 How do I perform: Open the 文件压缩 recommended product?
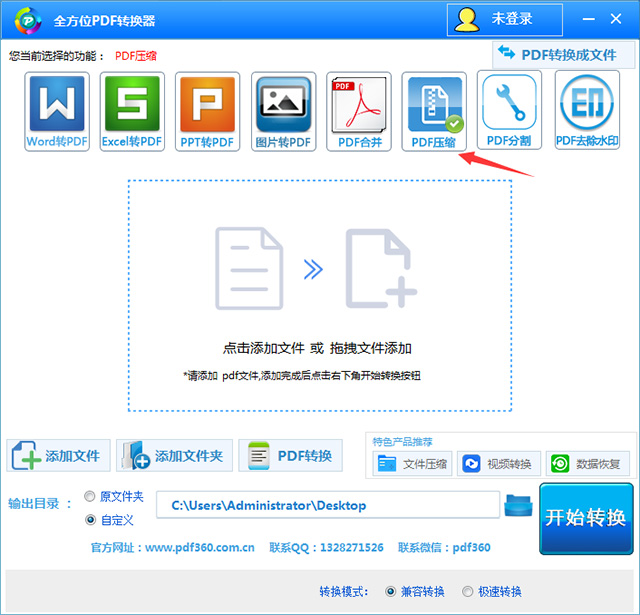[412, 464]
